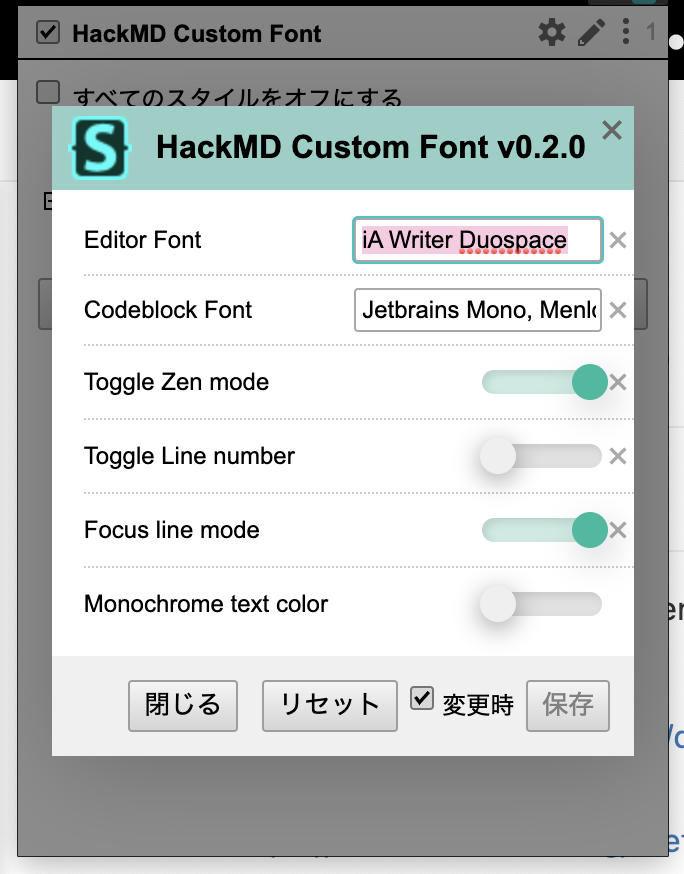684x874 pixels.
Task: Reset Toggle Line number with its X icon
Action: (x=618, y=456)
